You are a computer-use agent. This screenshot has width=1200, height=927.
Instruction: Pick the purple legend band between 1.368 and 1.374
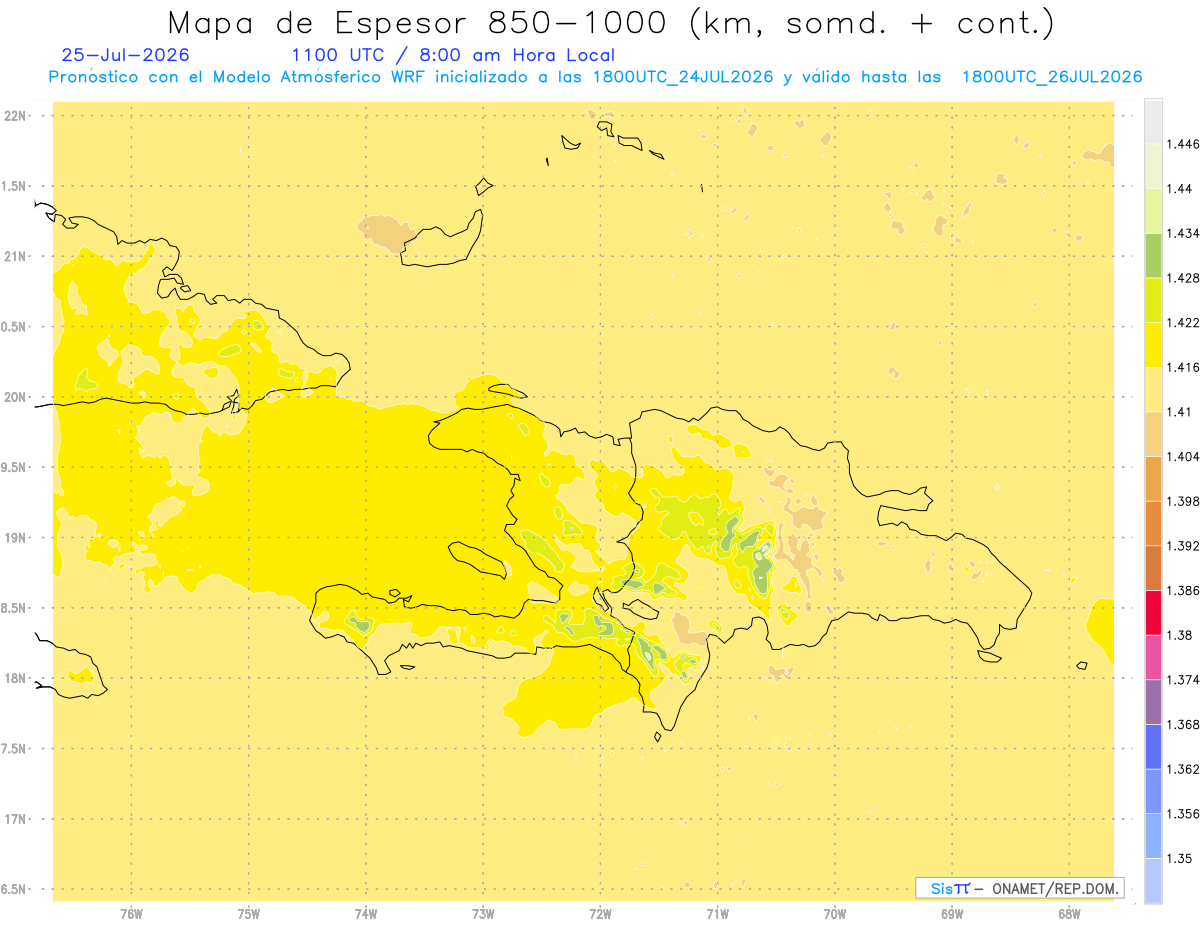coord(1153,701)
